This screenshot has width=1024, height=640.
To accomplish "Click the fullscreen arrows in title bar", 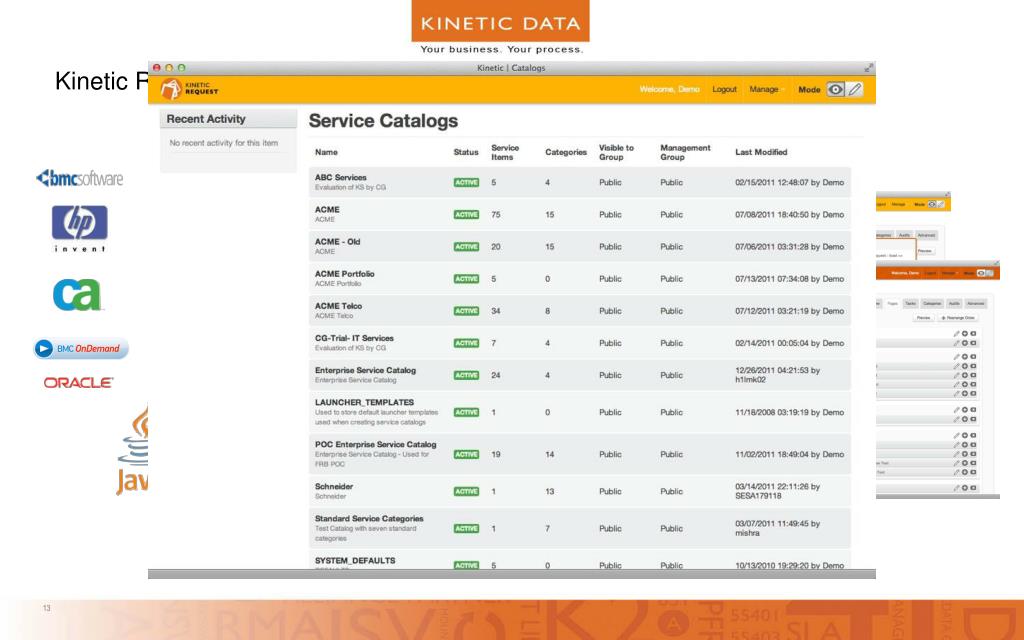I will tap(869, 68).
